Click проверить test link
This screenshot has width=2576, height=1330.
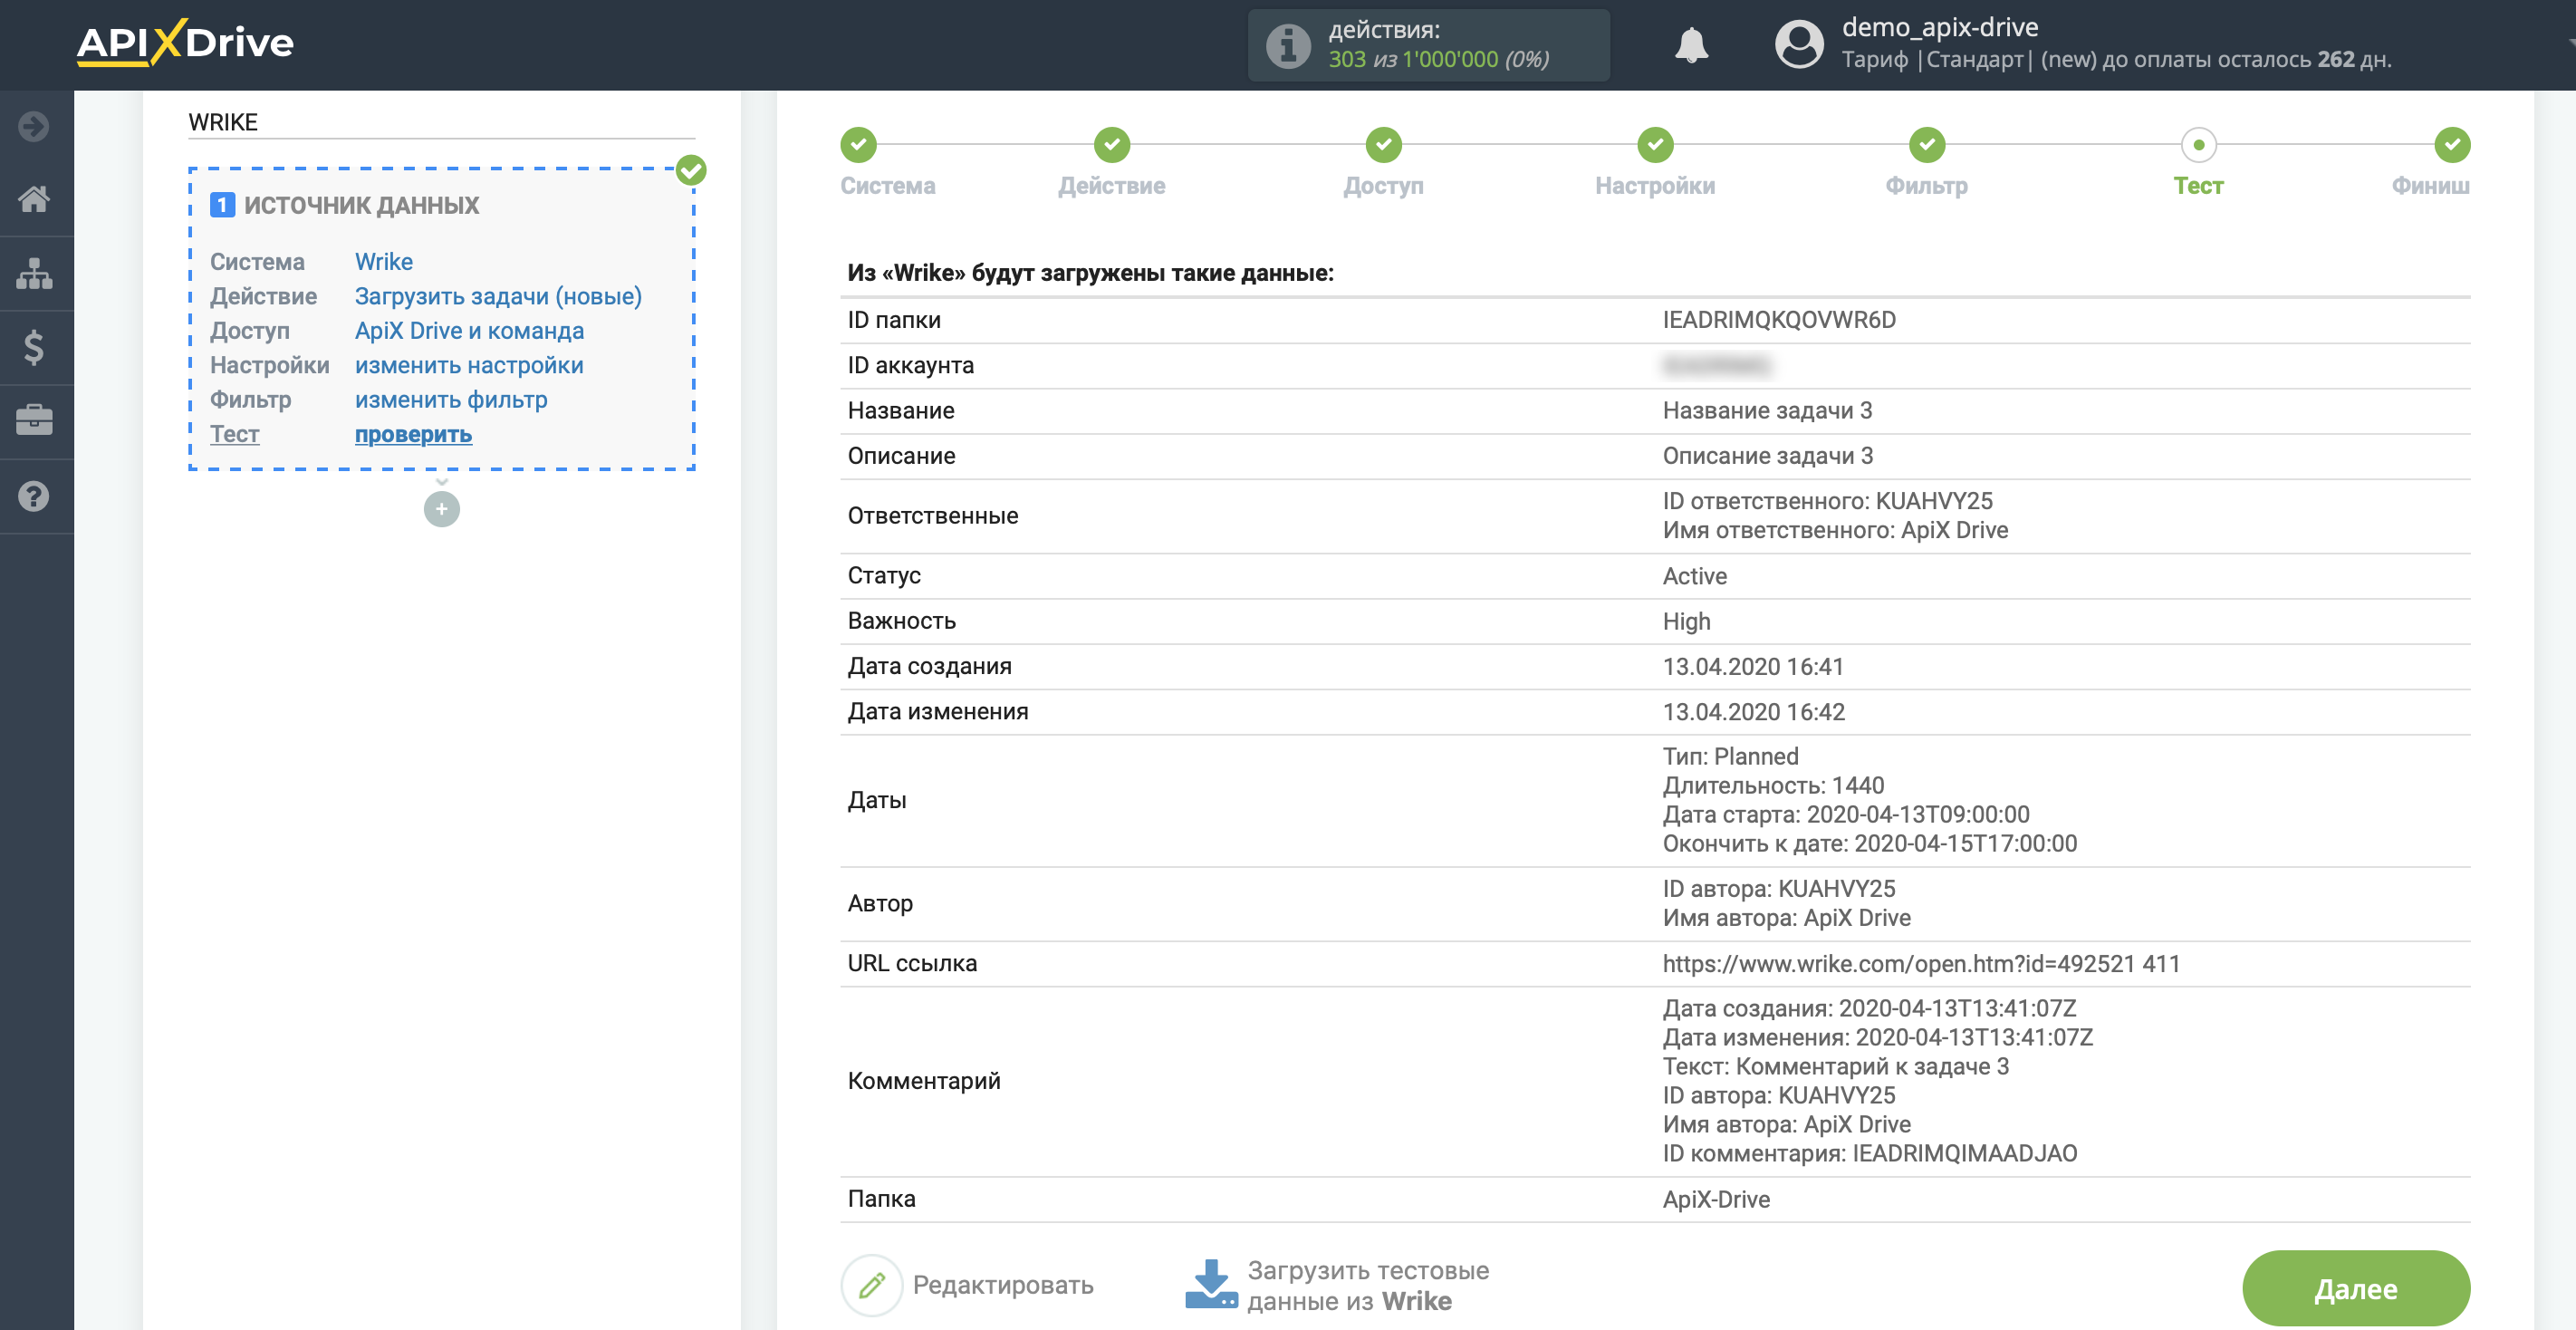click(413, 435)
